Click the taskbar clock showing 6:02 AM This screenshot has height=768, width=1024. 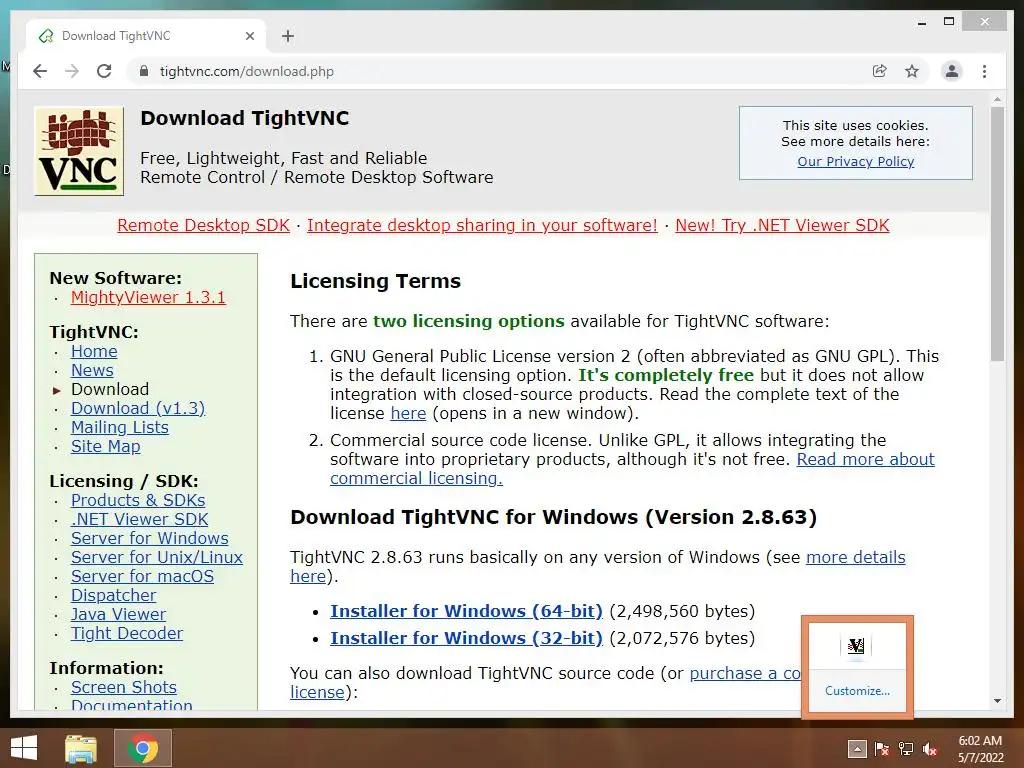[980, 749]
